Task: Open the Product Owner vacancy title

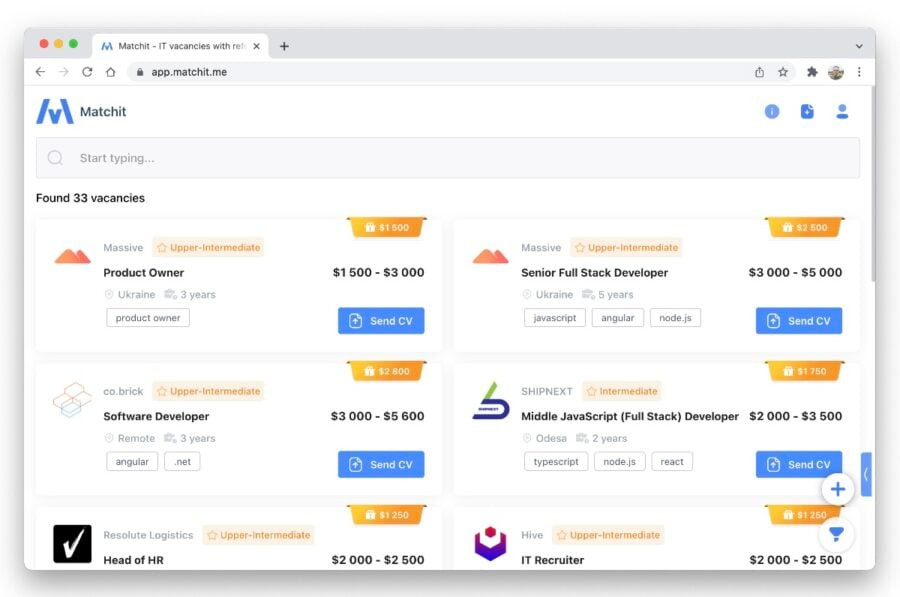Action: [143, 273]
